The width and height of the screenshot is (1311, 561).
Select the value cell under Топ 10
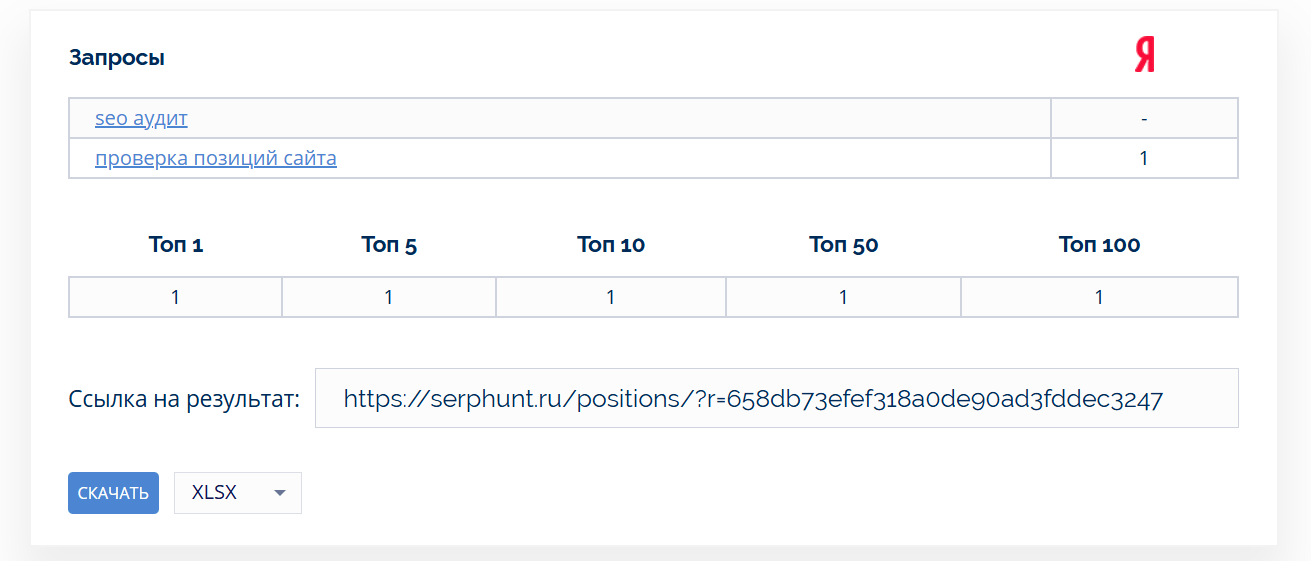(611, 297)
